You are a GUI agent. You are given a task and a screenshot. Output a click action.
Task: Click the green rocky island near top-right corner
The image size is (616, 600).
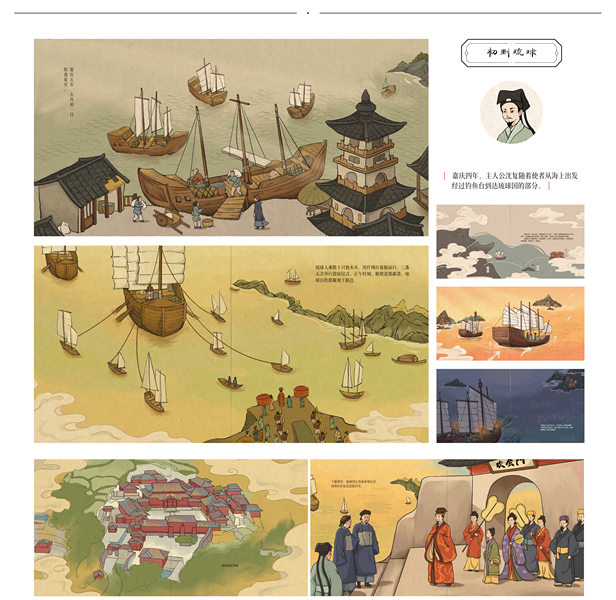coord(411,69)
